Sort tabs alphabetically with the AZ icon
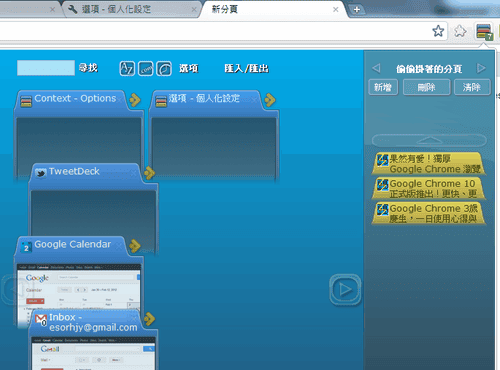This screenshot has height=370, width=500. pyautogui.click(x=127, y=69)
